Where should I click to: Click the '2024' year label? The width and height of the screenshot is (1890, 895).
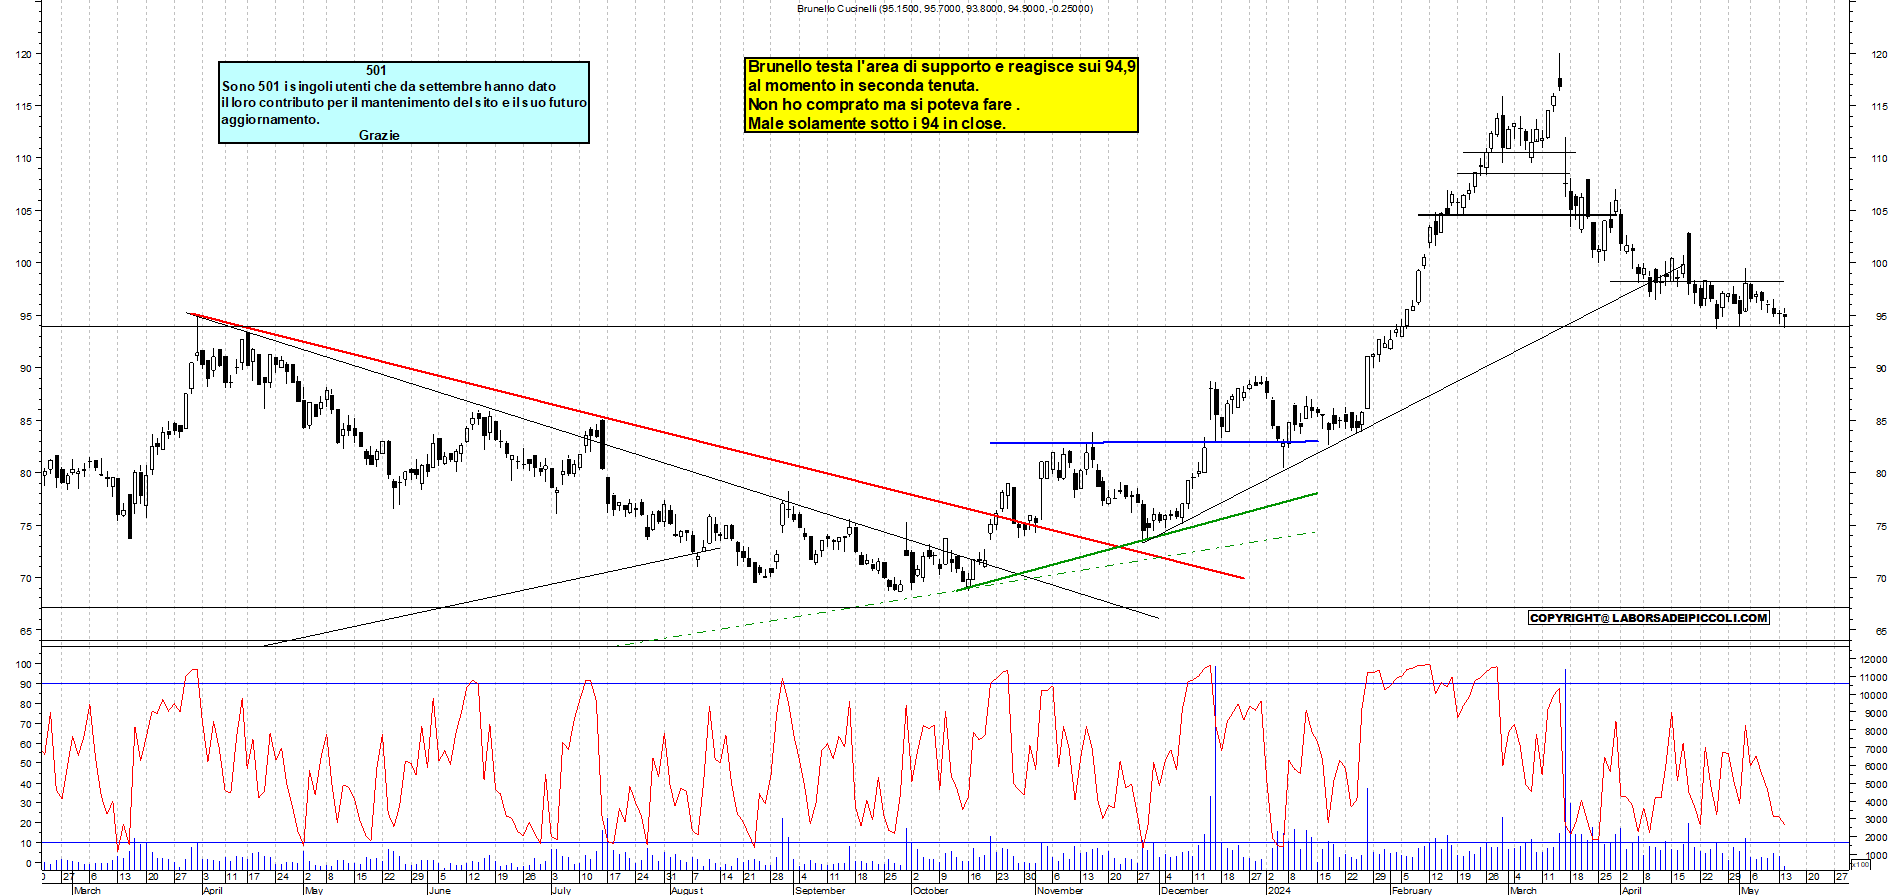(1279, 890)
